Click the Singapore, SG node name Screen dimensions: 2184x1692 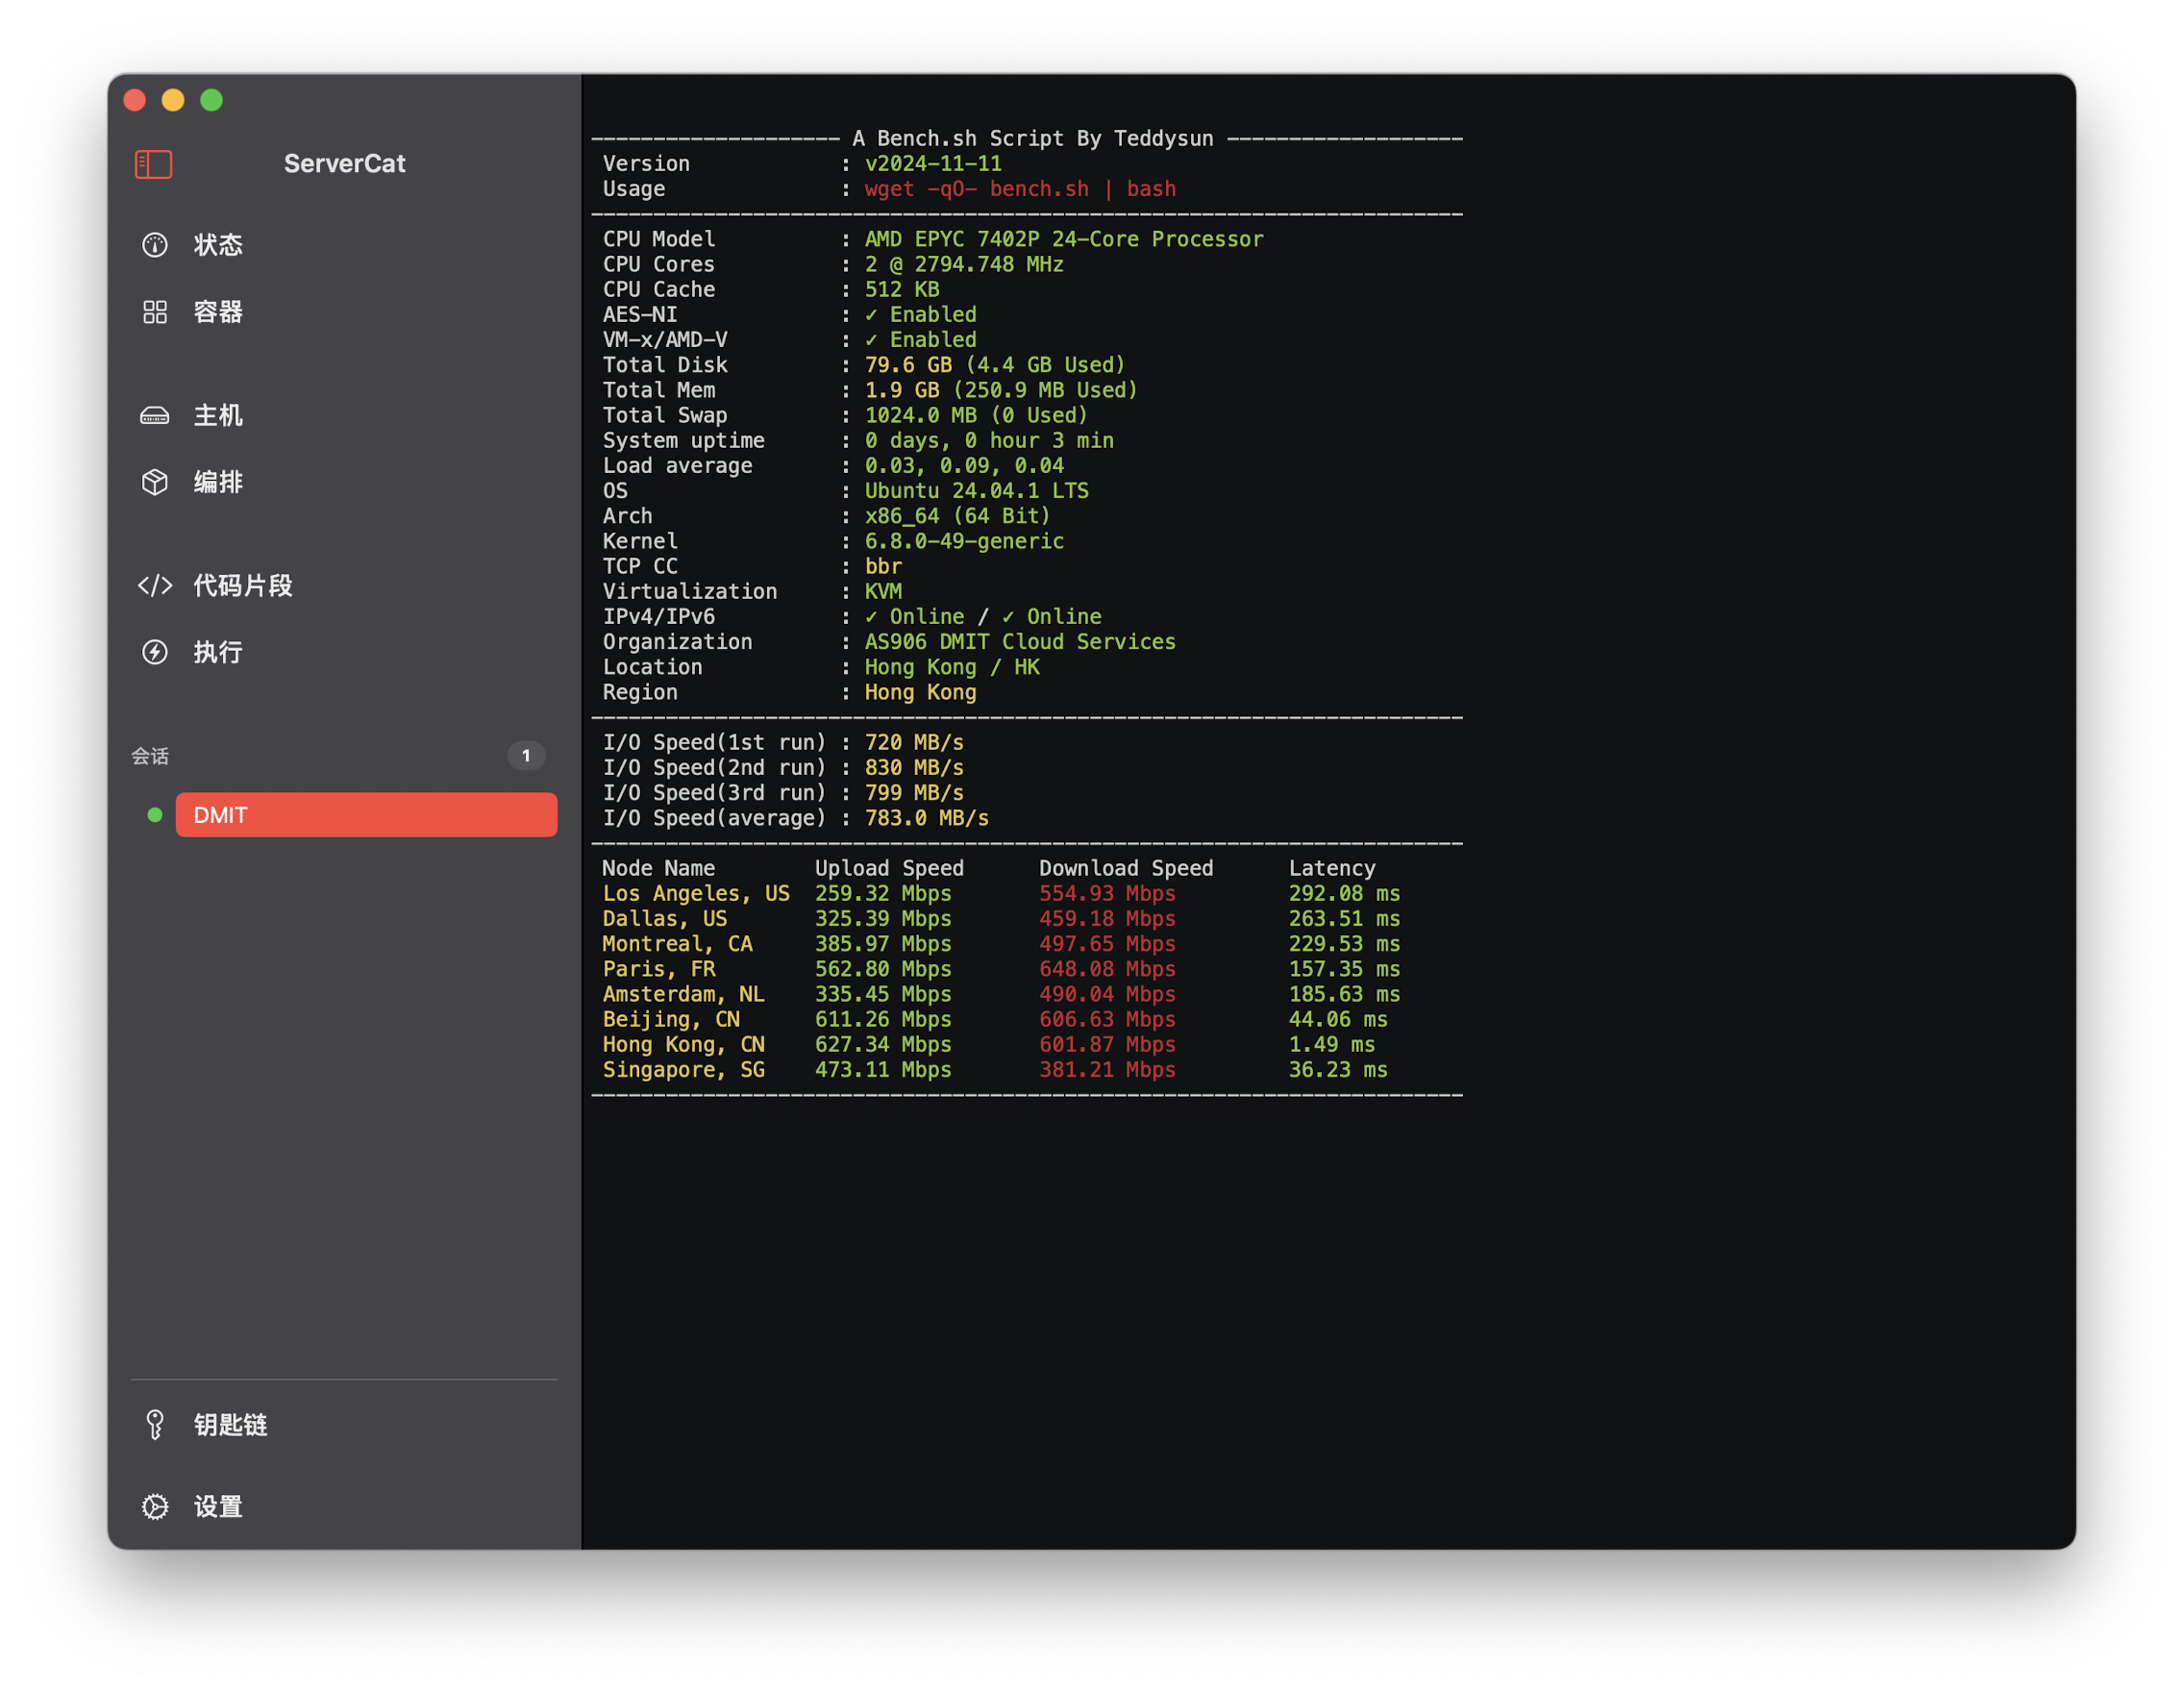(684, 1070)
